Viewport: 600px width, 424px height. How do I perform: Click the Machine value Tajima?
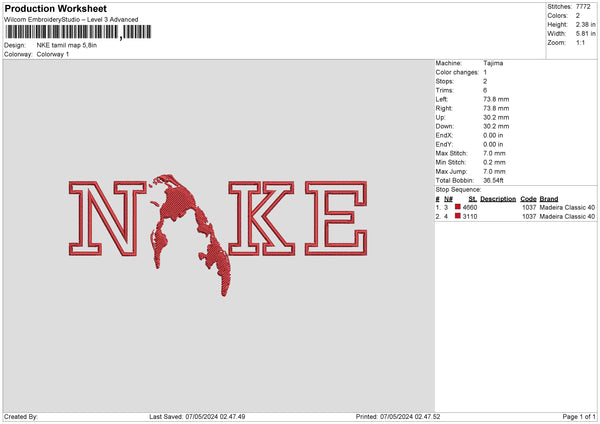tap(493, 63)
